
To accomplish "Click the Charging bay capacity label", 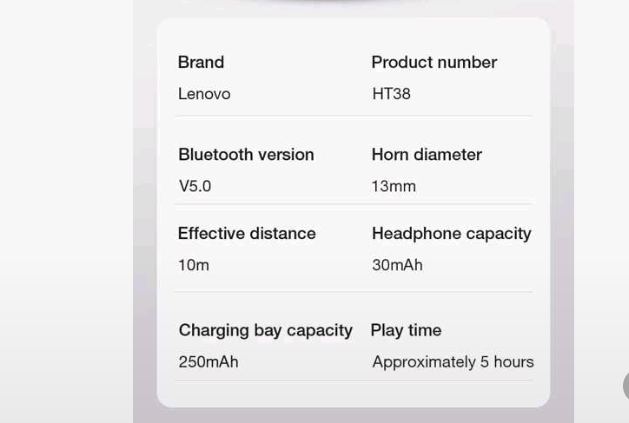I will point(265,330).
